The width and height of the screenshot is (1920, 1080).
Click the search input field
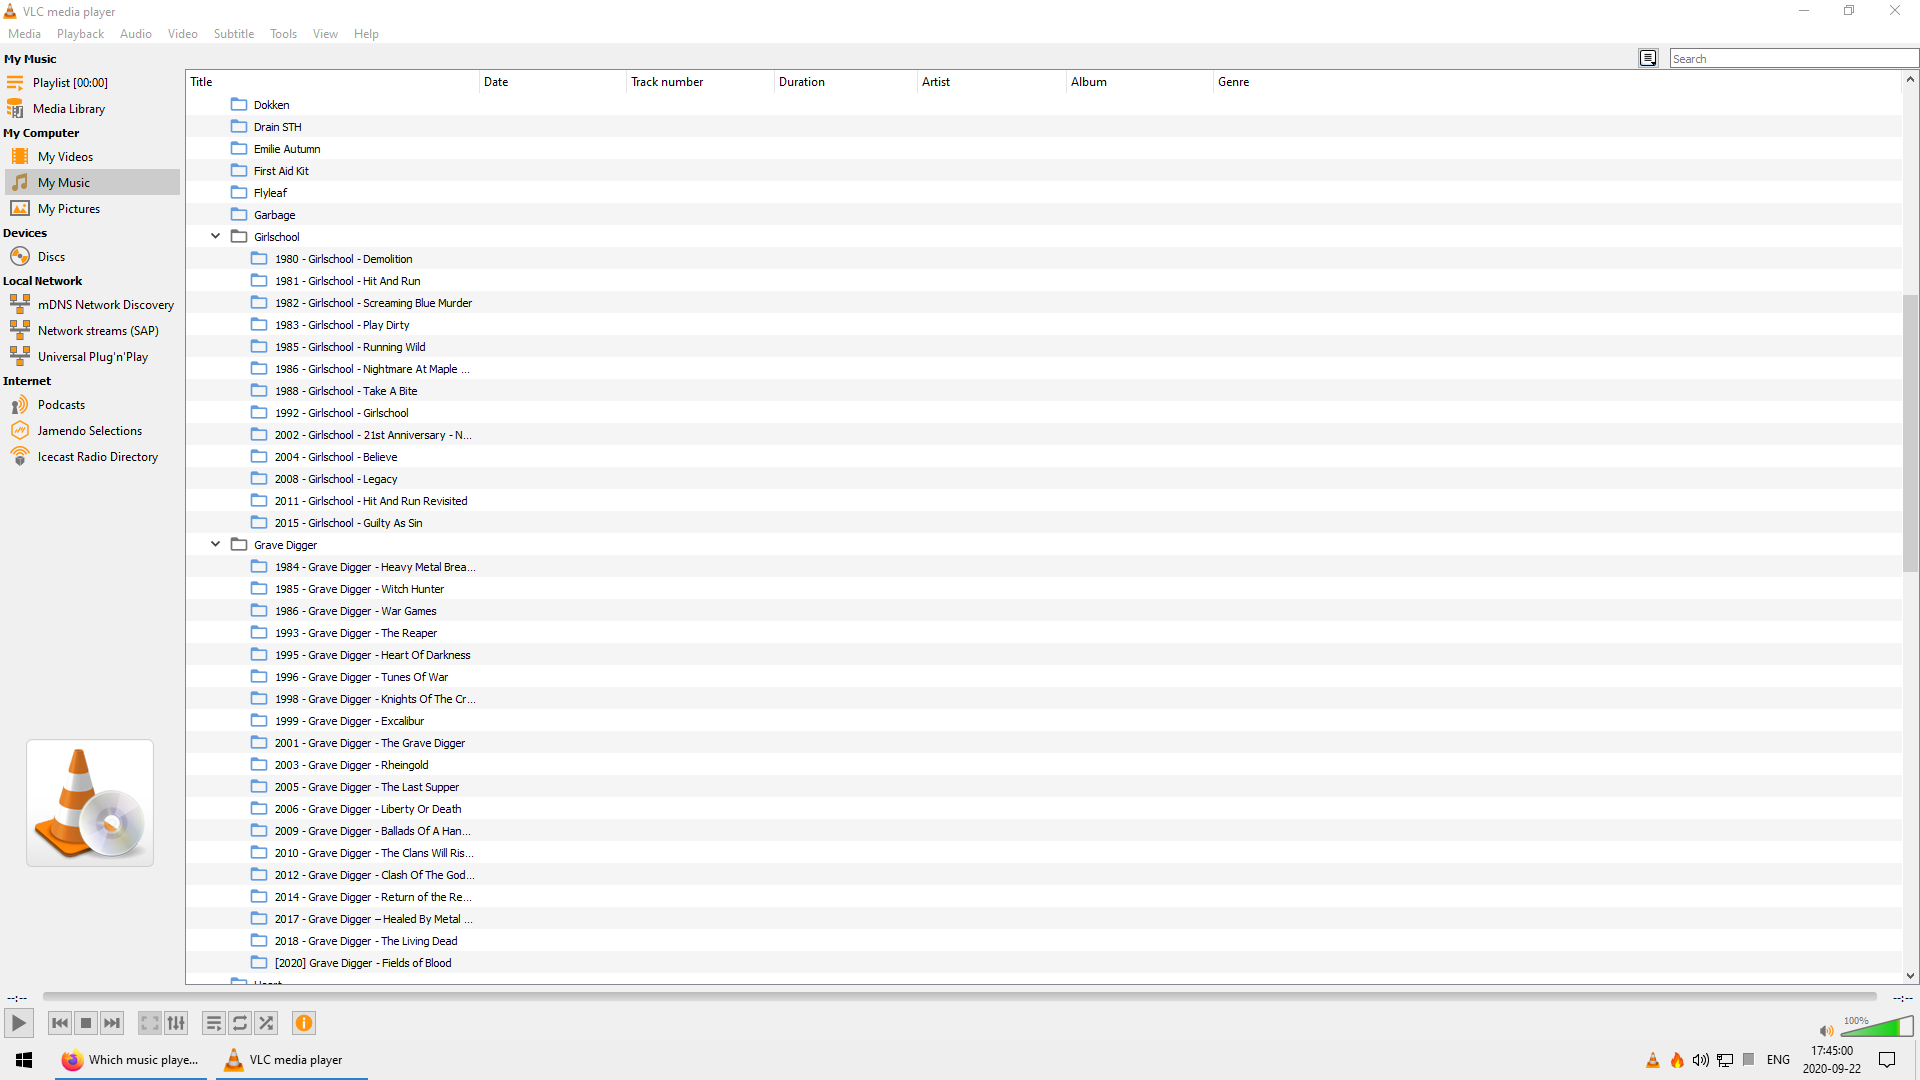(1787, 58)
